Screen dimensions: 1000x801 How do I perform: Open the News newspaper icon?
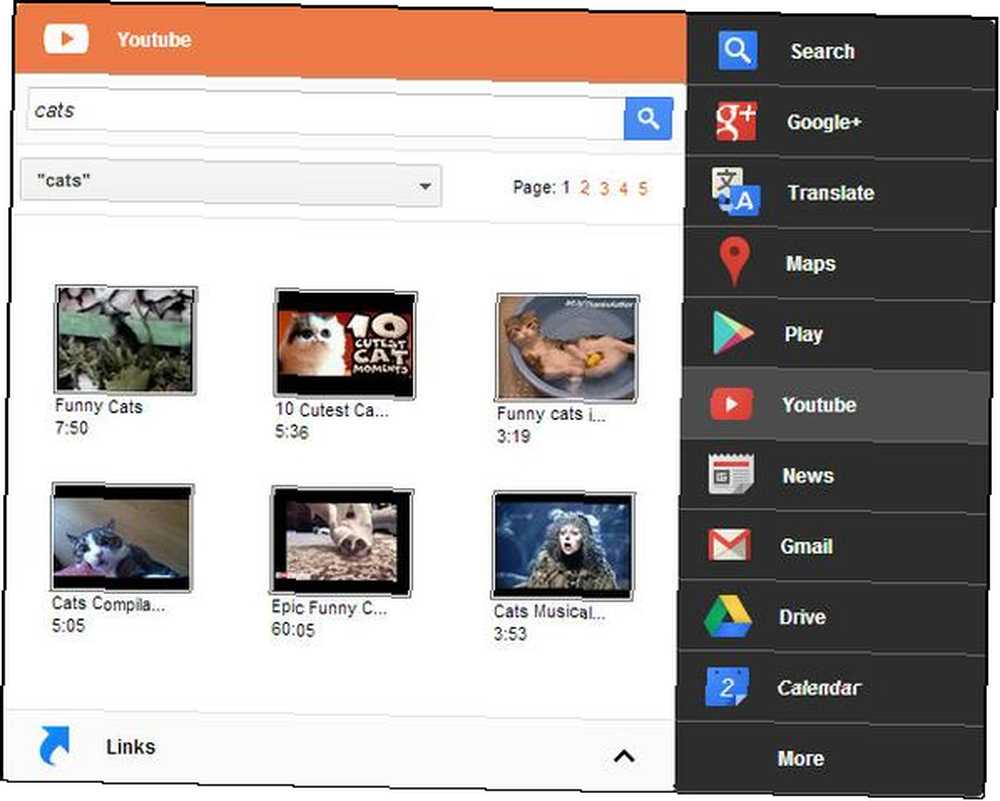(x=731, y=474)
